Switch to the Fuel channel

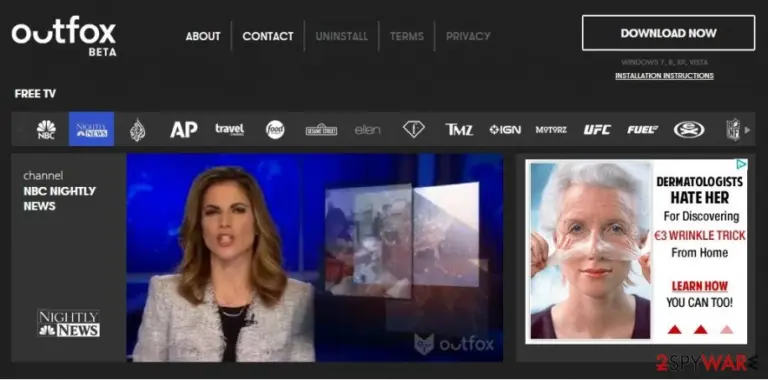coord(643,130)
